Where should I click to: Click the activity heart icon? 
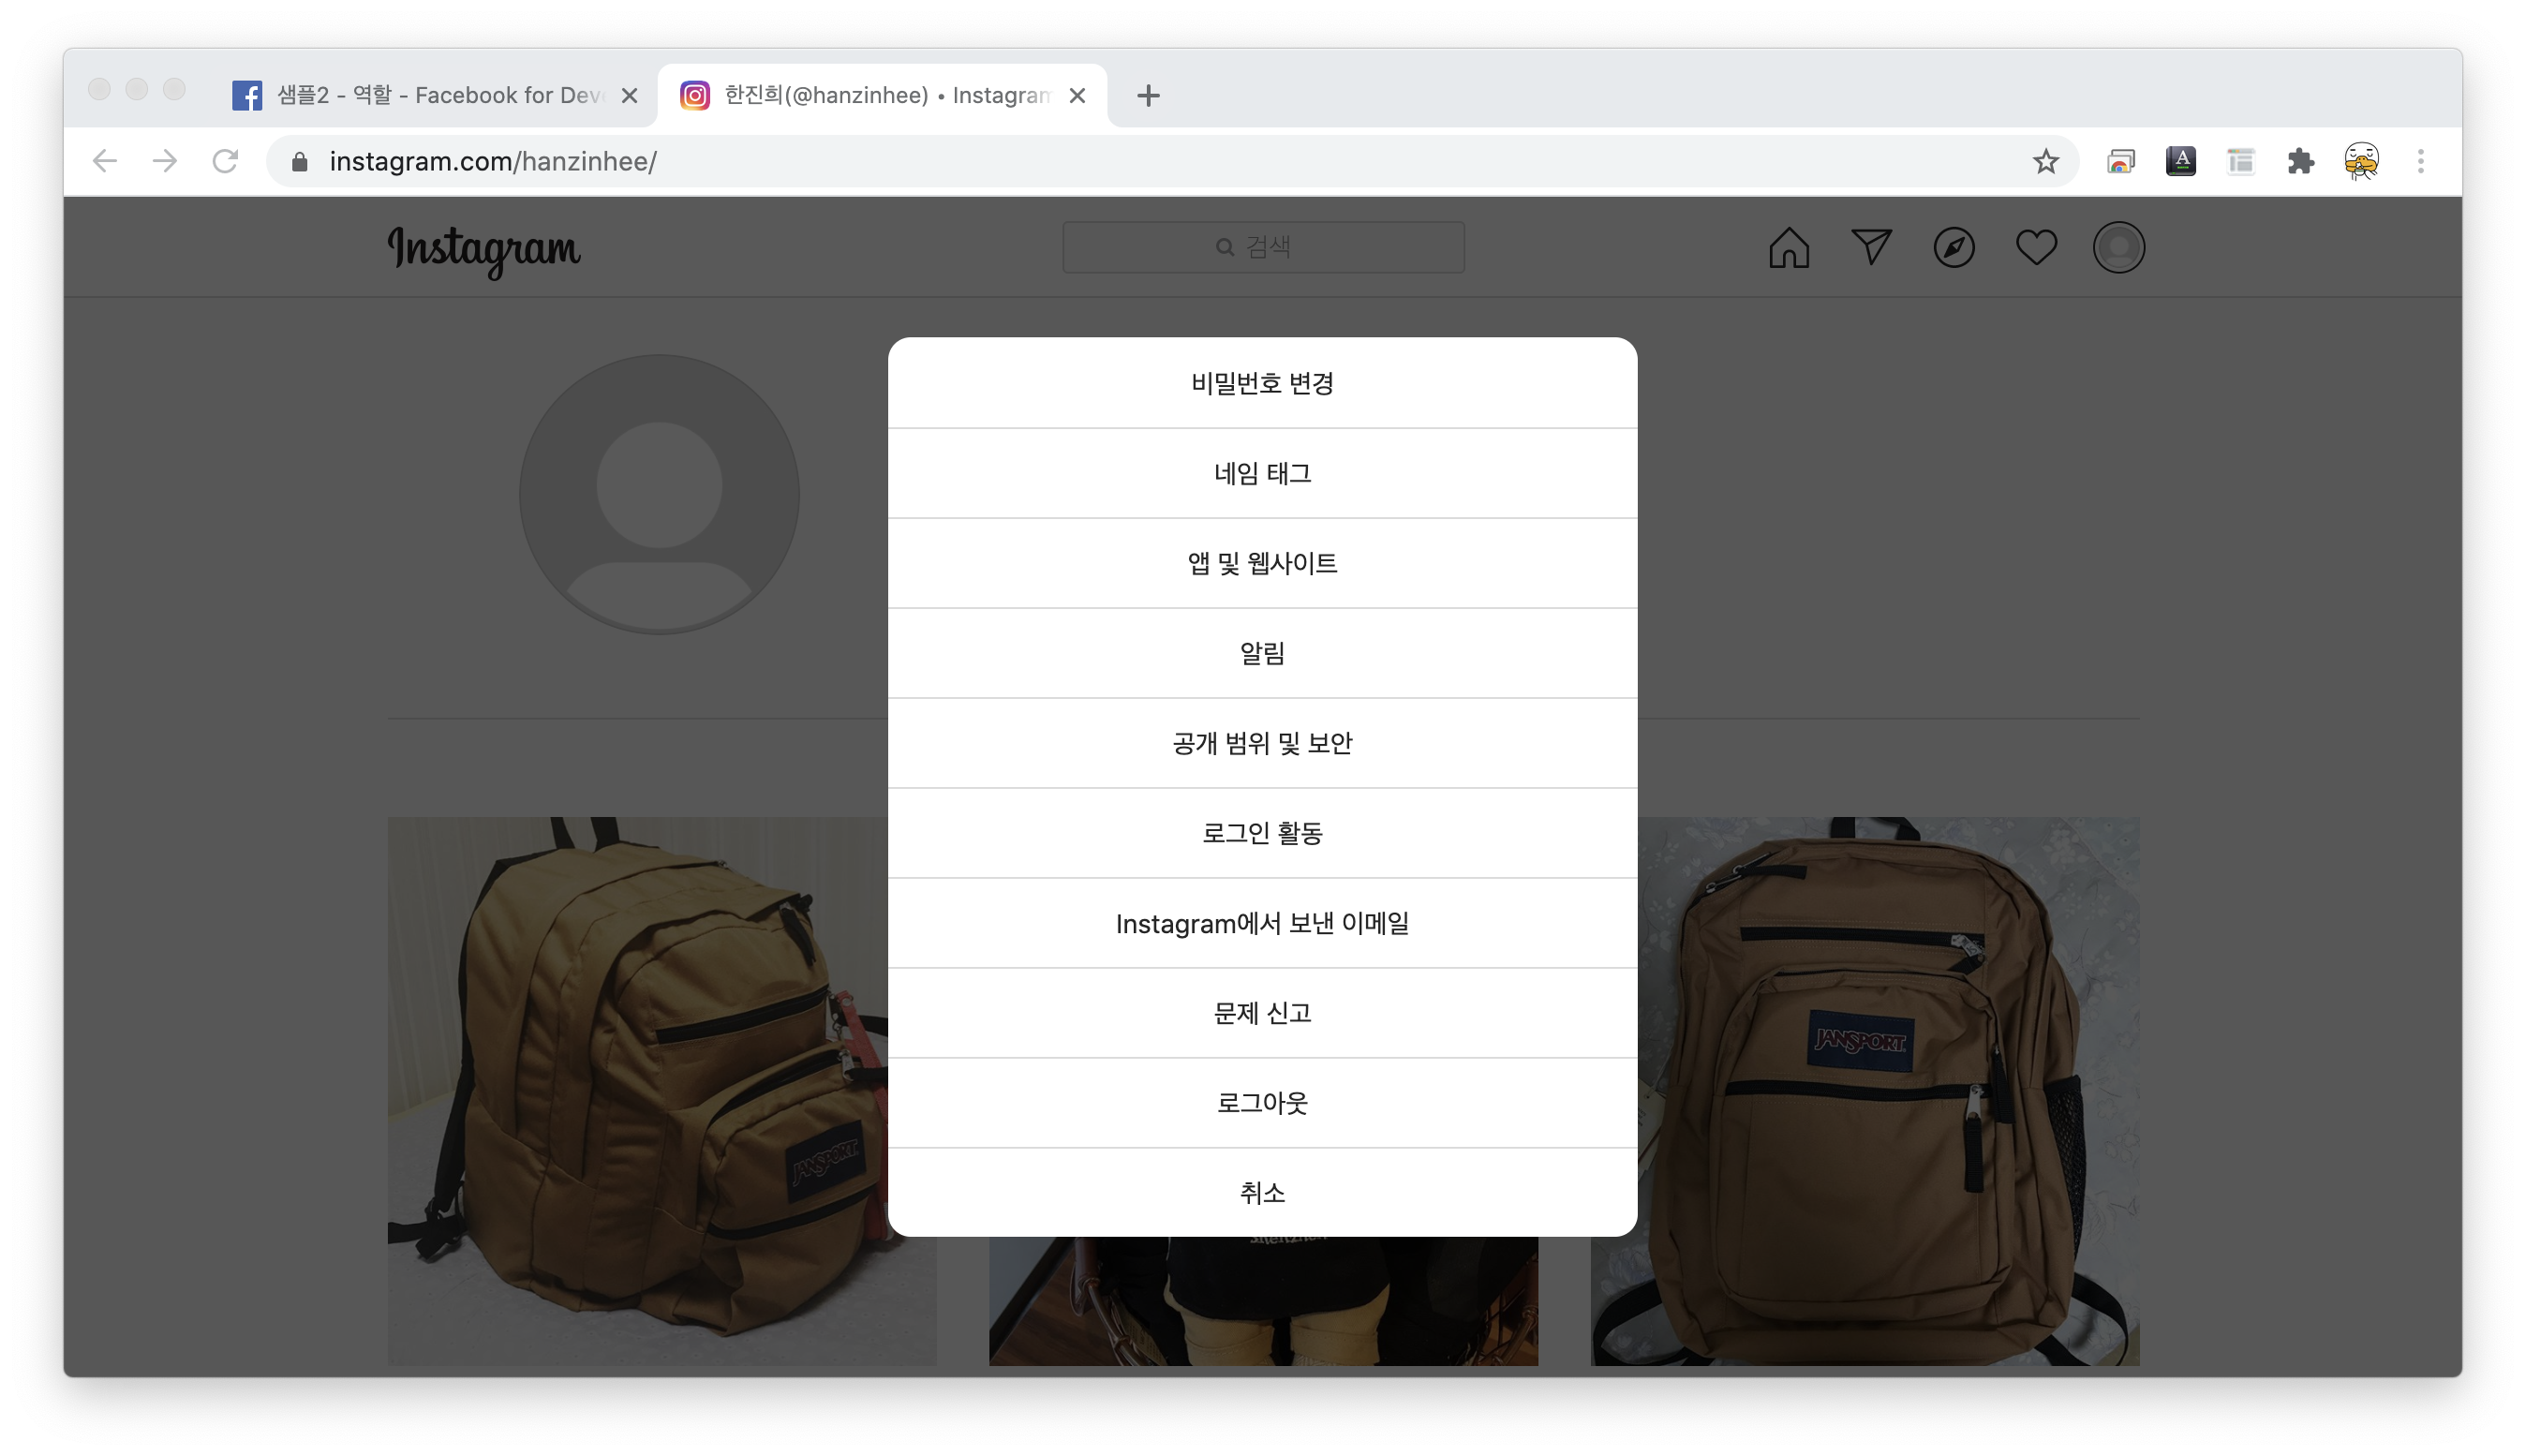[2036, 247]
